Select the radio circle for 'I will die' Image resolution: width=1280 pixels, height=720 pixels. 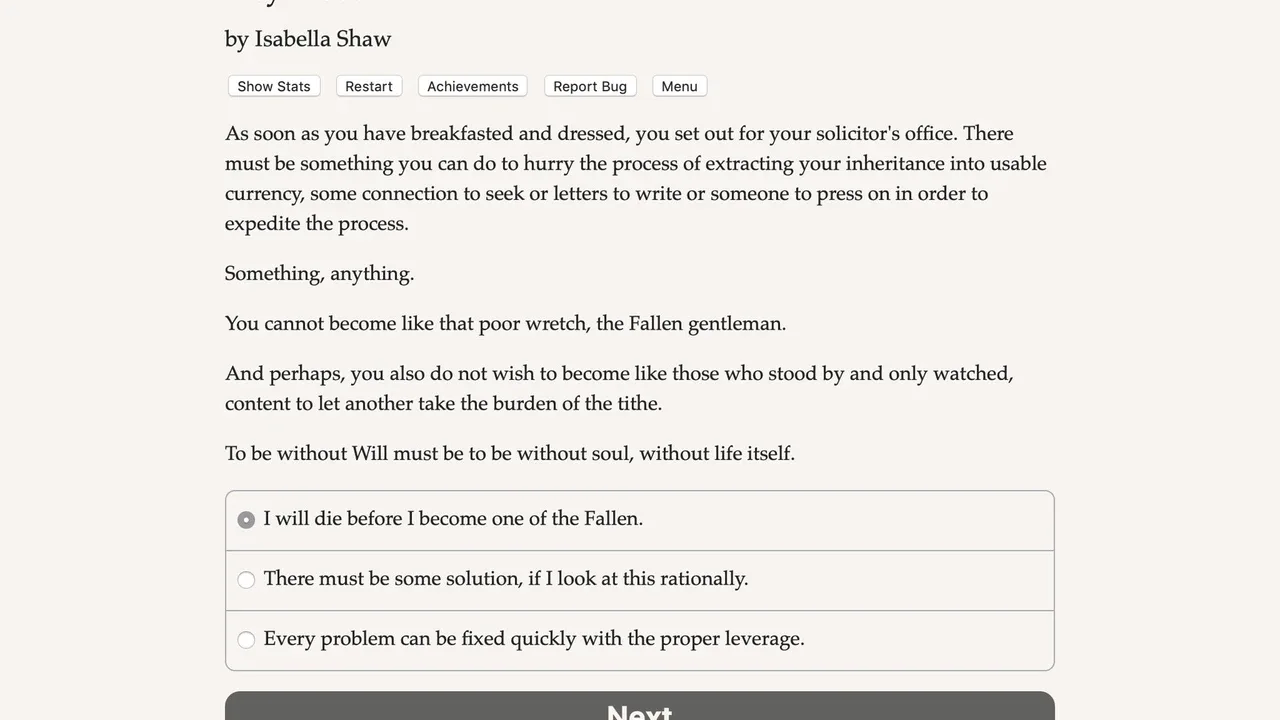246,520
